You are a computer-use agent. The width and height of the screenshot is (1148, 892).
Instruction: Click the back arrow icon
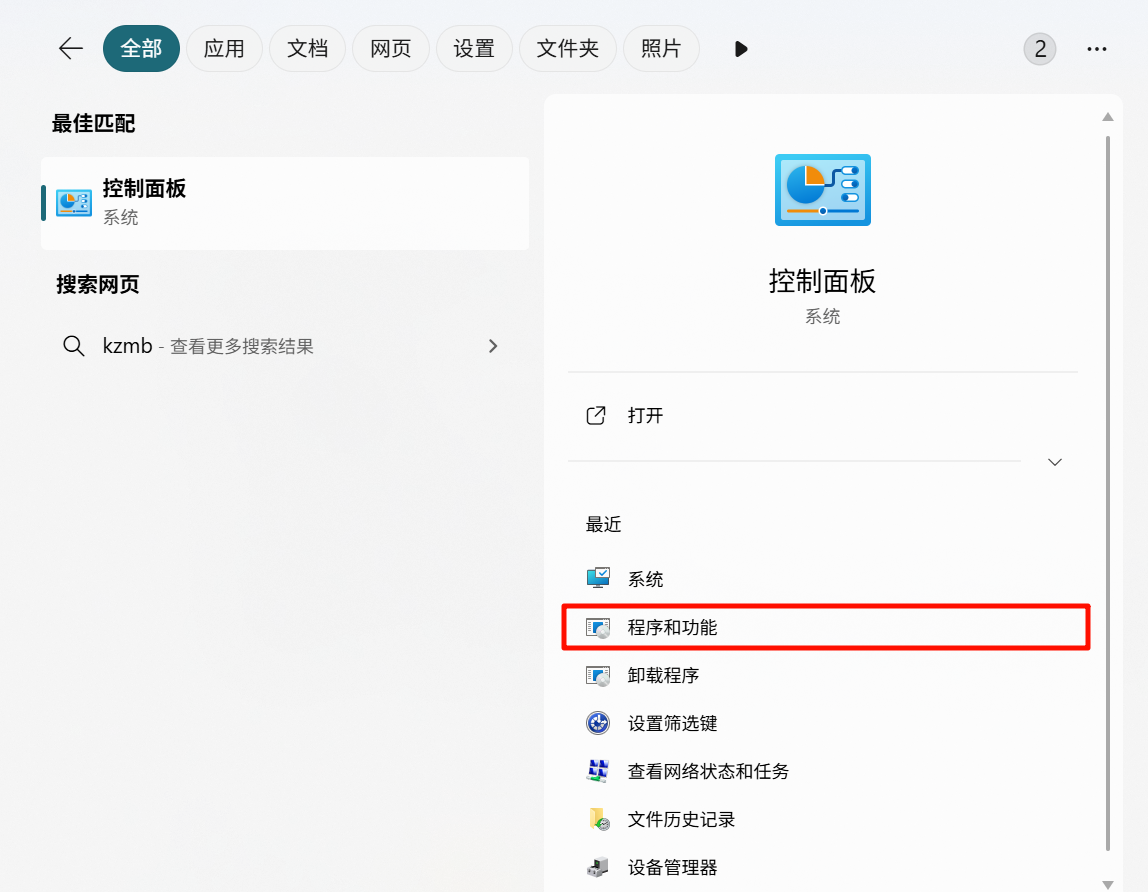coord(70,48)
